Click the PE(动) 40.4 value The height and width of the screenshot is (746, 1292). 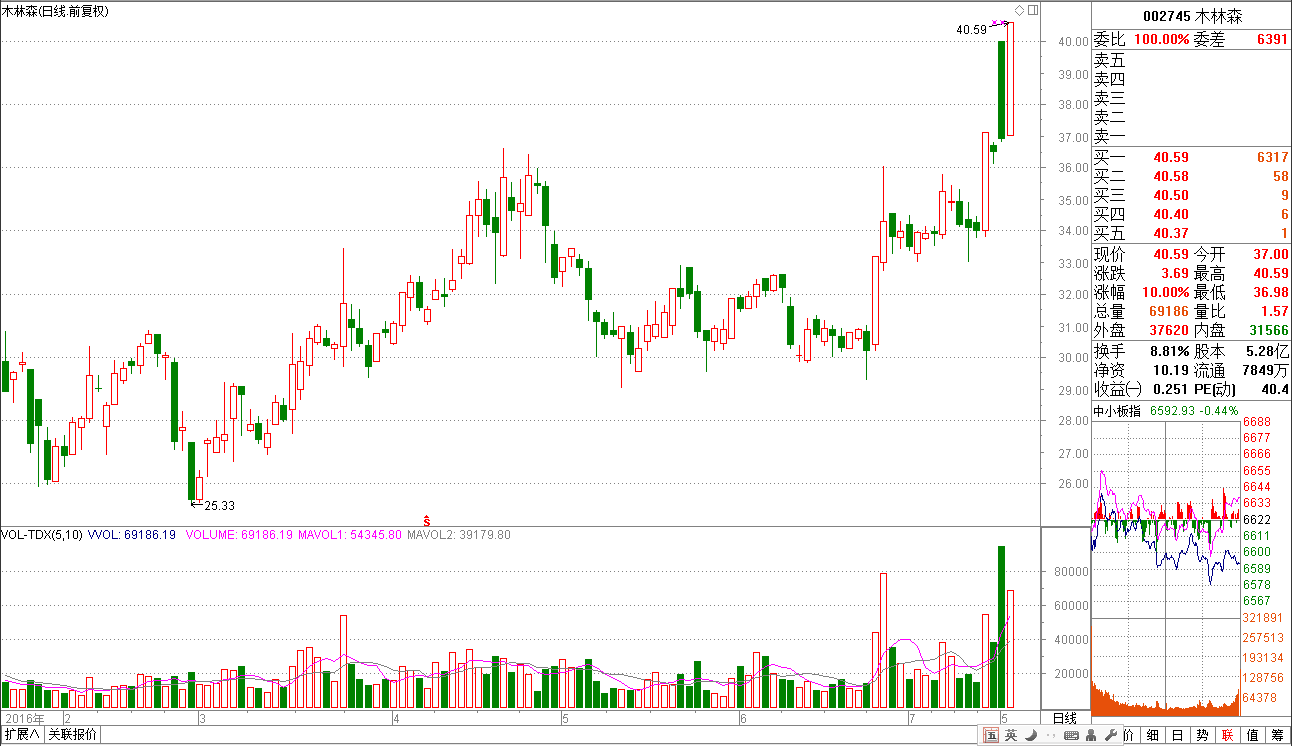[1276, 389]
